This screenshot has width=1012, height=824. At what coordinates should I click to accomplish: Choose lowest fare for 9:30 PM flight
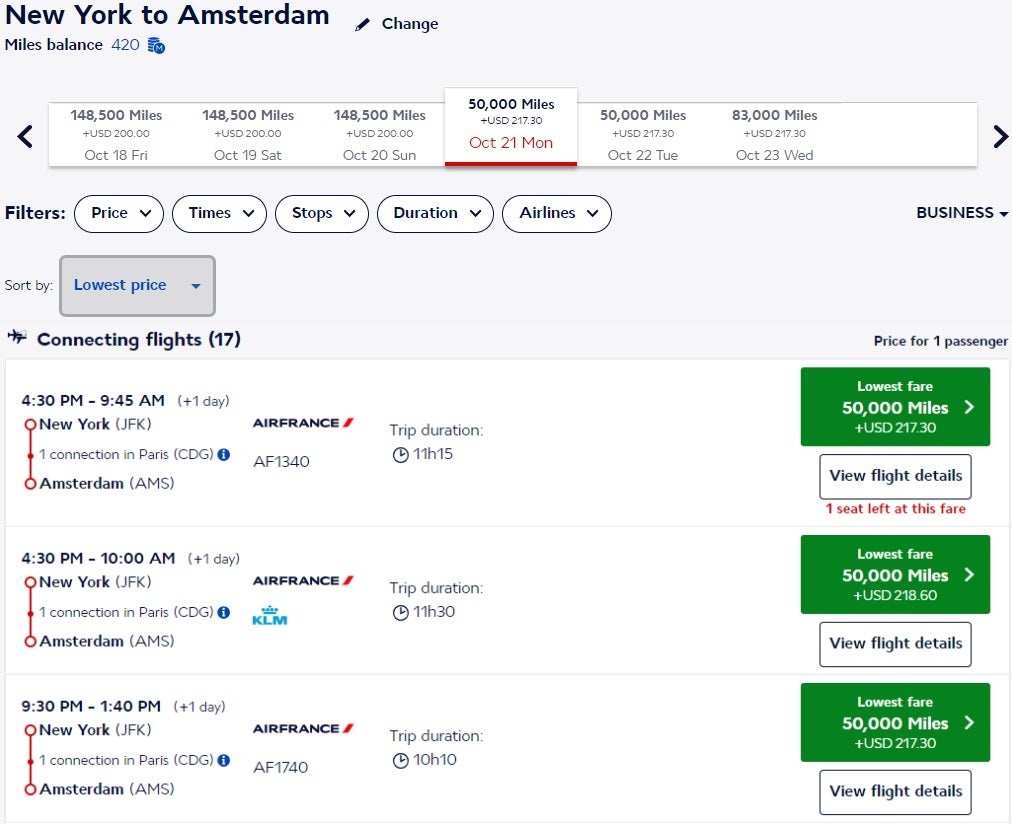[x=895, y=722]
